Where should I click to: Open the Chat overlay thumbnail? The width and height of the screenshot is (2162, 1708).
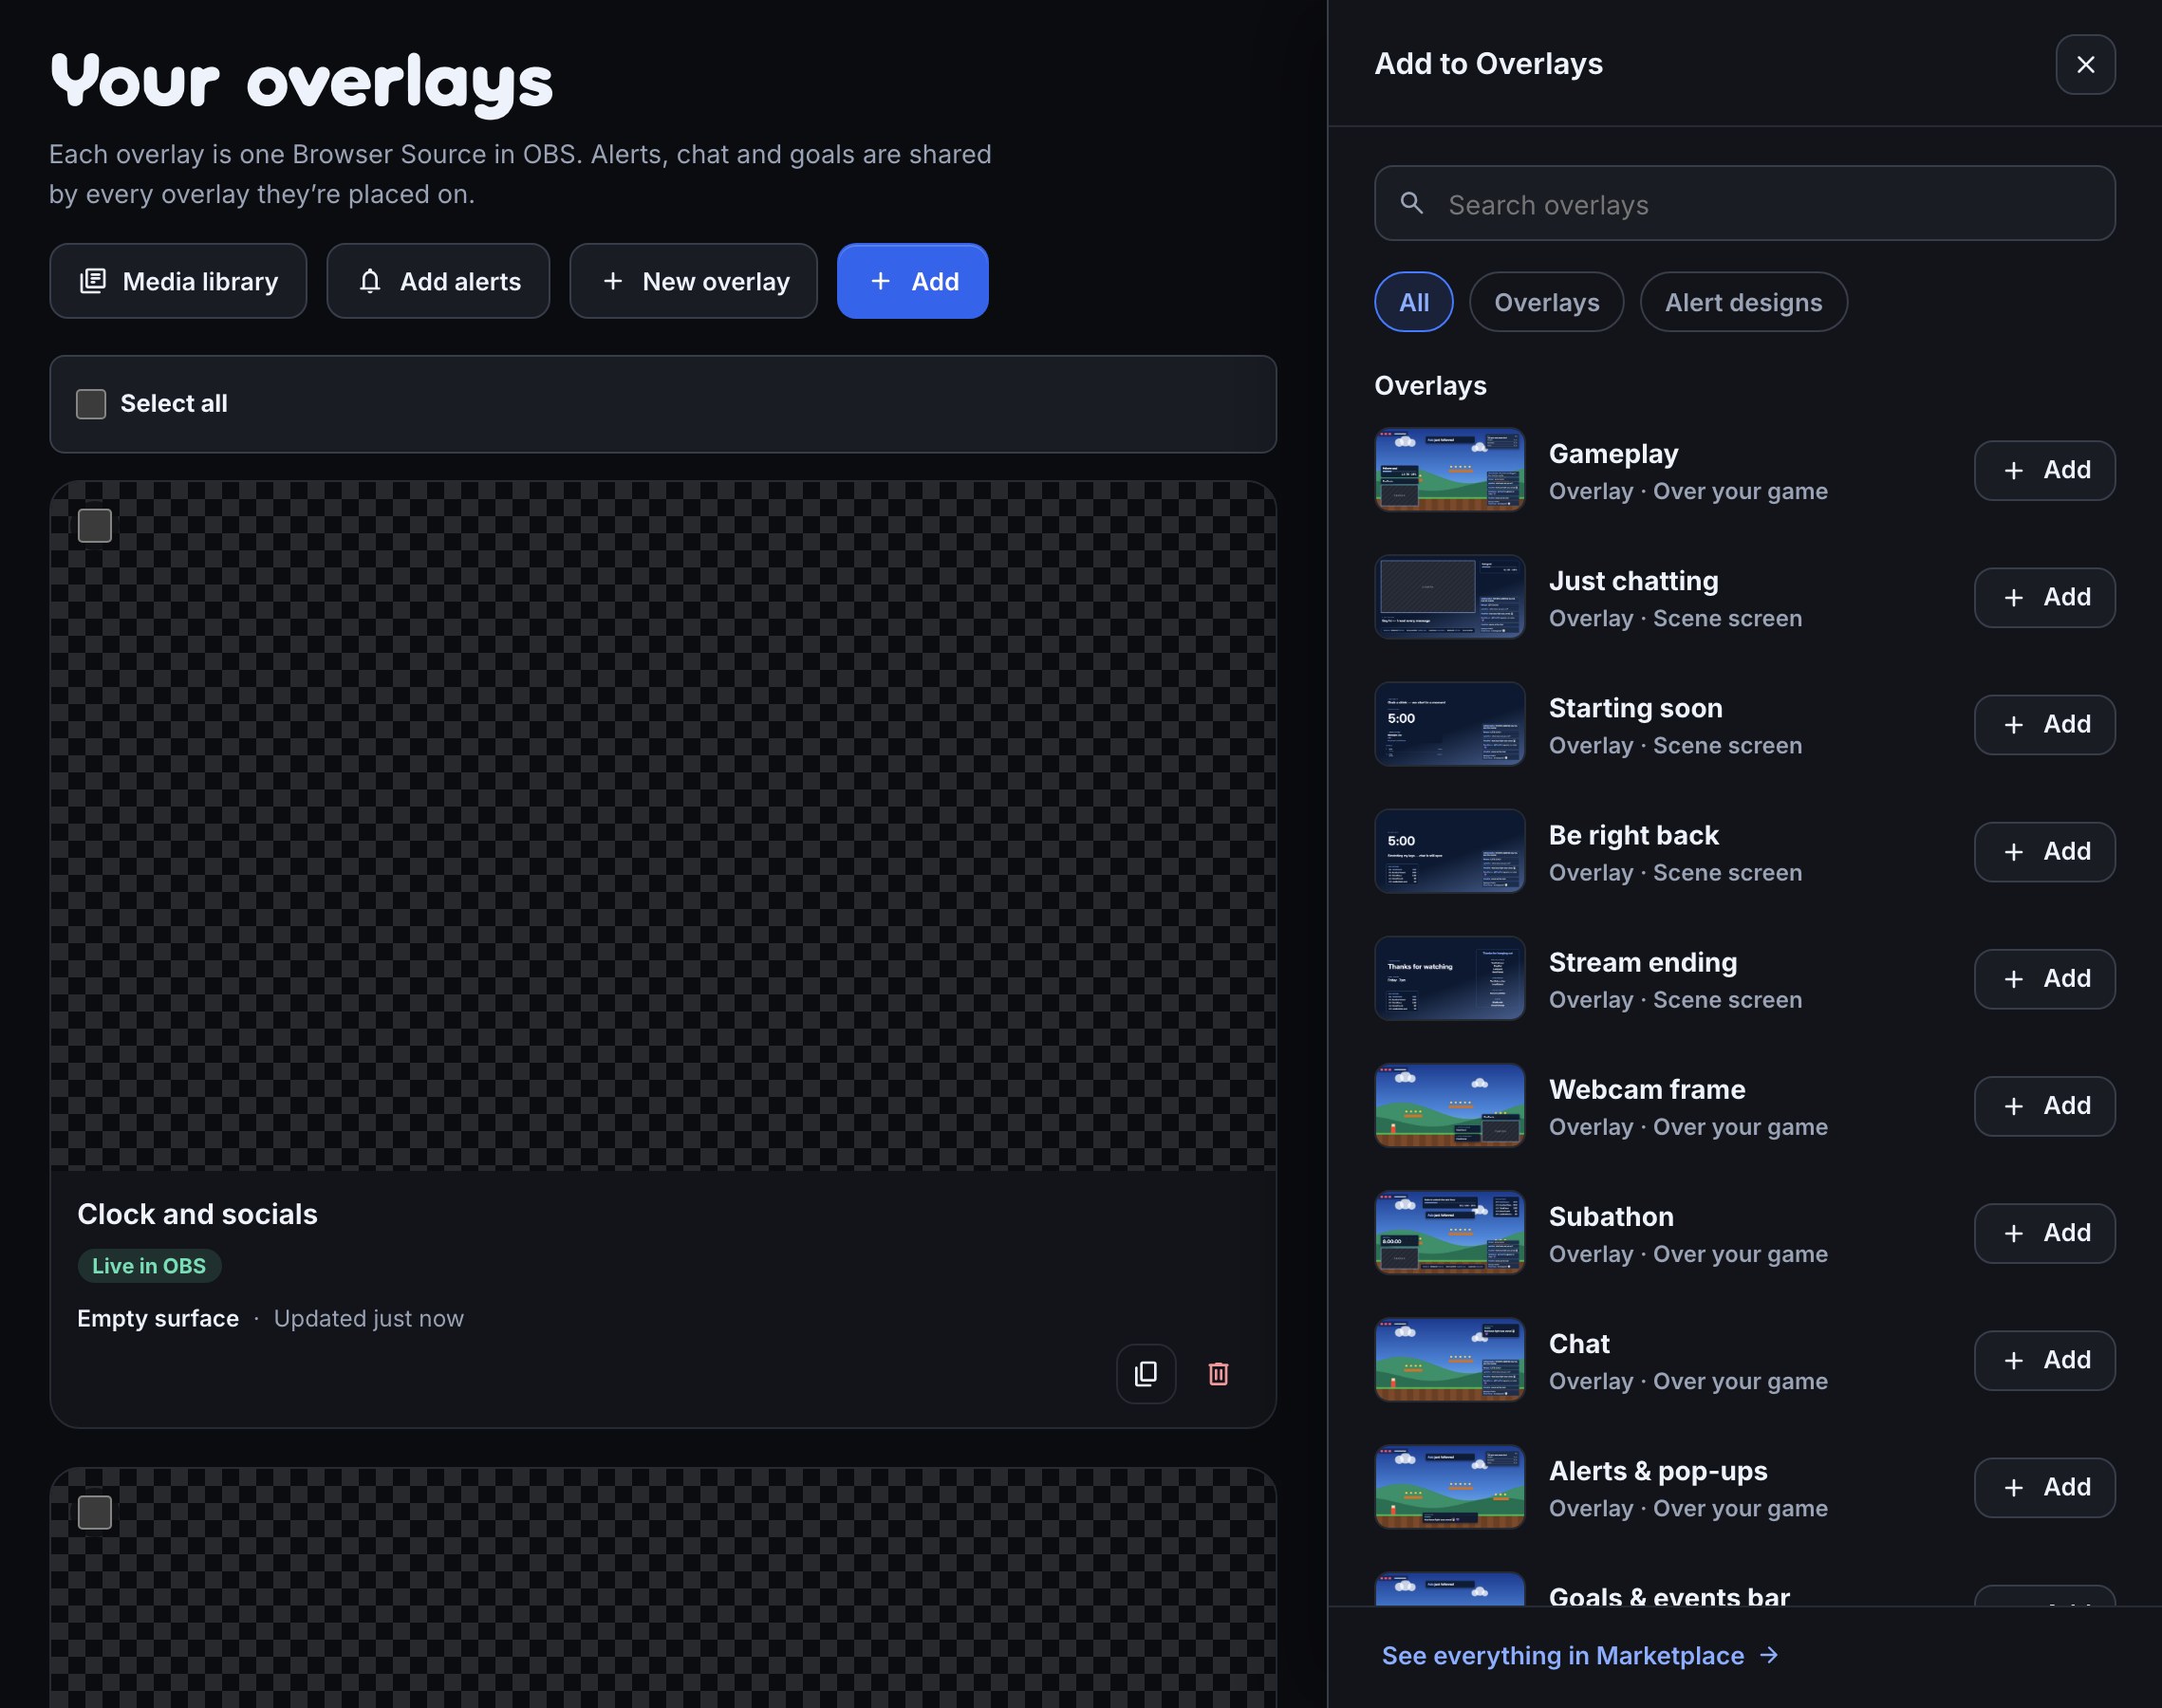1449,1359
